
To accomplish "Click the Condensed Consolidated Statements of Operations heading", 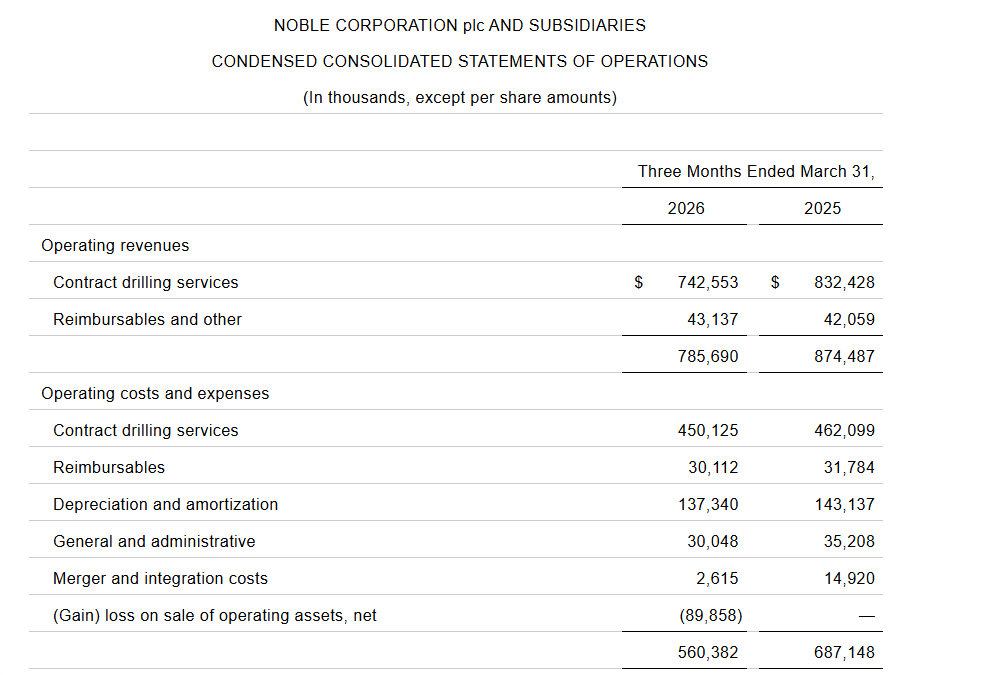I will 459,61.
